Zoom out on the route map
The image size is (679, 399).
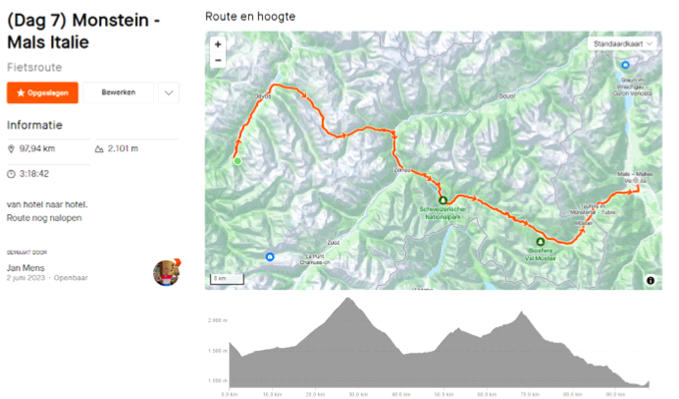pyautogui.click(x=218, y=60)
